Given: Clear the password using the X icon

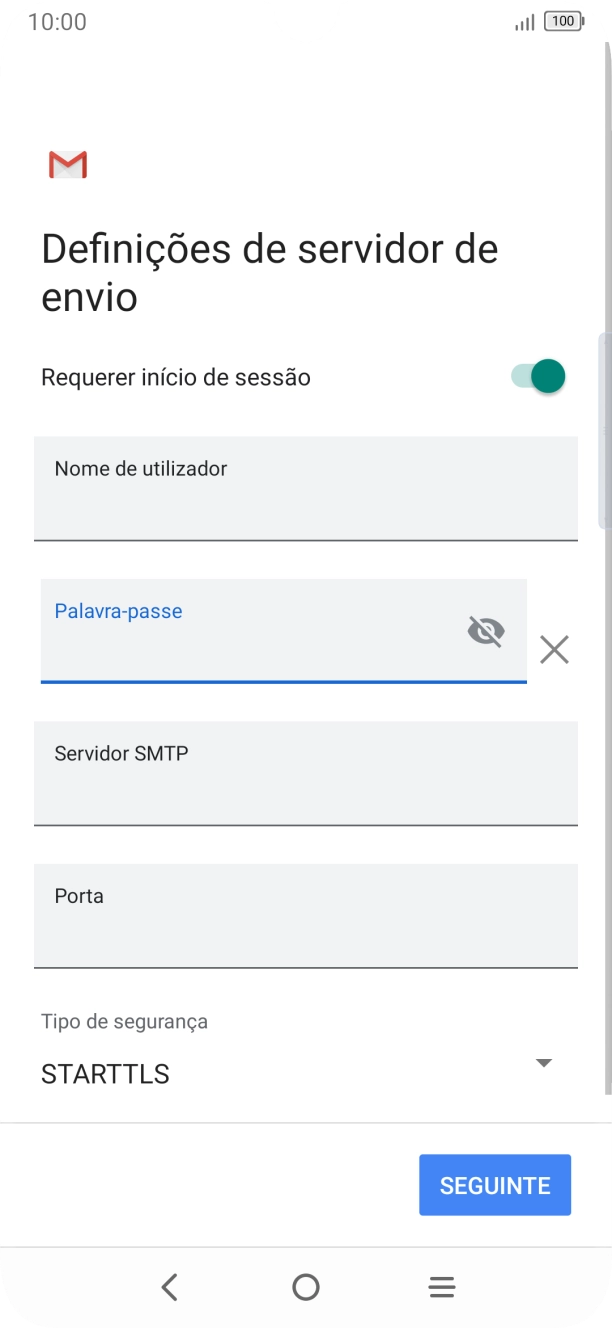Looking at the screenshot, I should point(554,650).
